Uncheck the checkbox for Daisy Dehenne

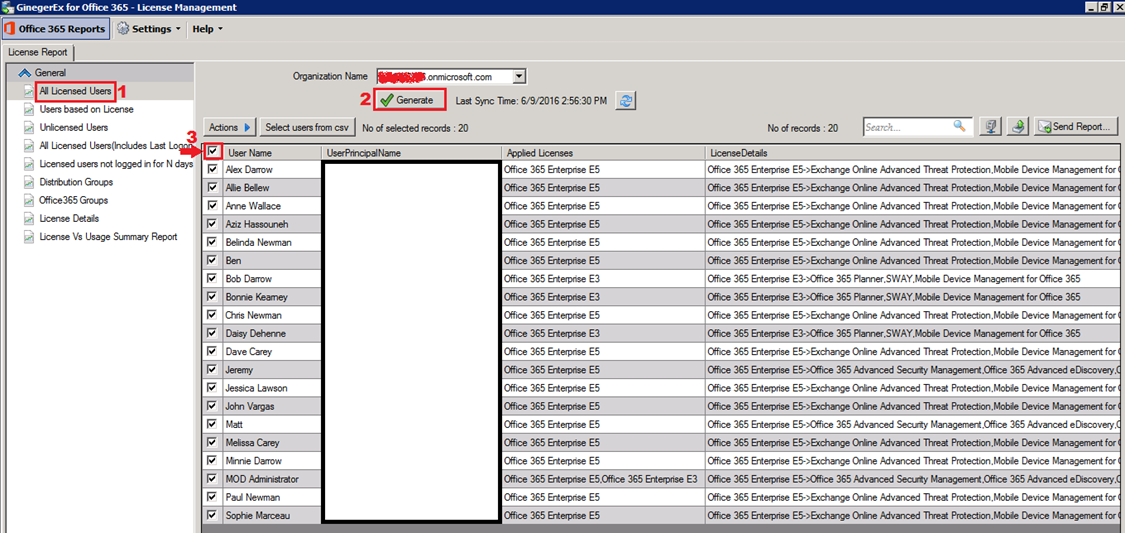click(212, 333)
